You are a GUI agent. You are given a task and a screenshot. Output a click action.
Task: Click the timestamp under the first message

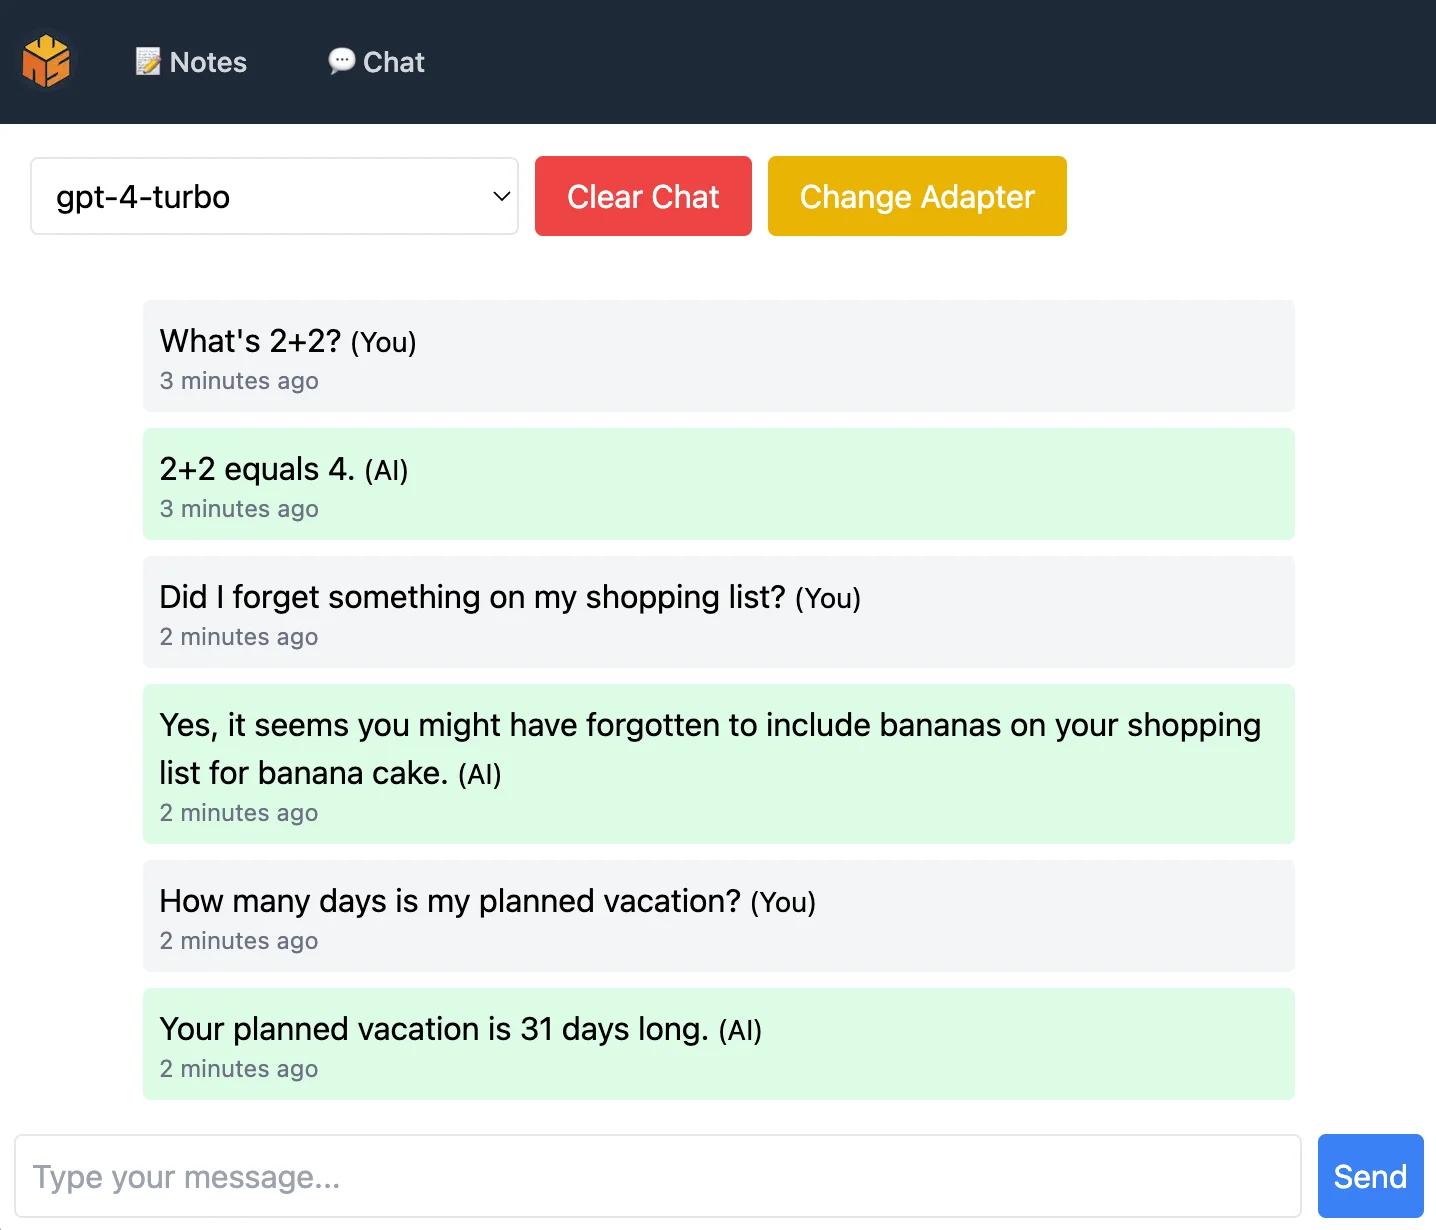(x=239, y=381)
